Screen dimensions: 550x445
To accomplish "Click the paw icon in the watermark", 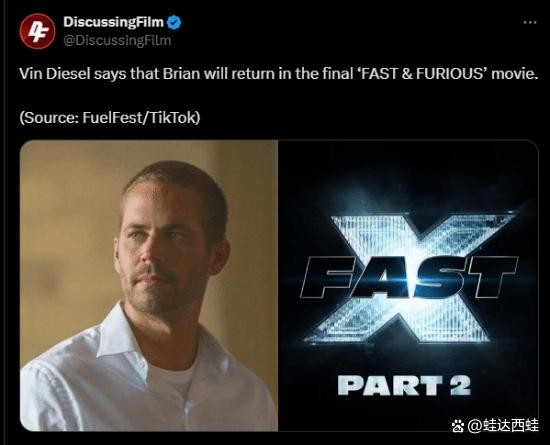I will pyautogui.click(x=458, y=426).
